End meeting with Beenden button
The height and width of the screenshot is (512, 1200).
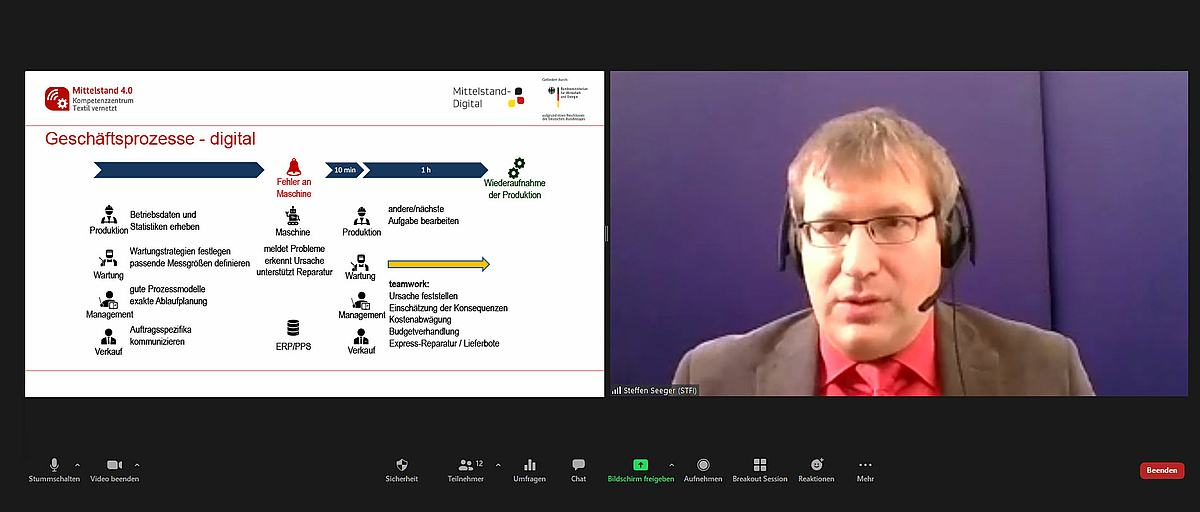[x=1162, y=470]
